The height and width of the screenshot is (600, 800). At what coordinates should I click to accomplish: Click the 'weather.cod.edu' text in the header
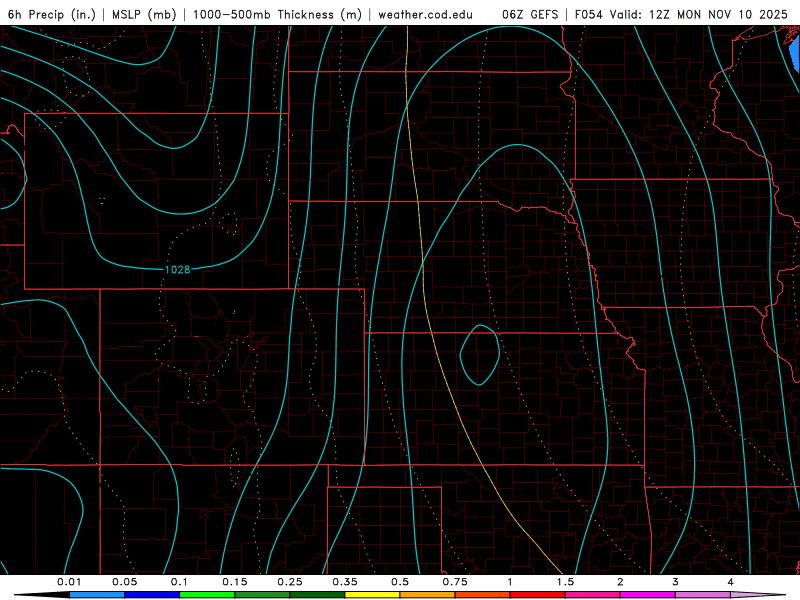point(426,14)
